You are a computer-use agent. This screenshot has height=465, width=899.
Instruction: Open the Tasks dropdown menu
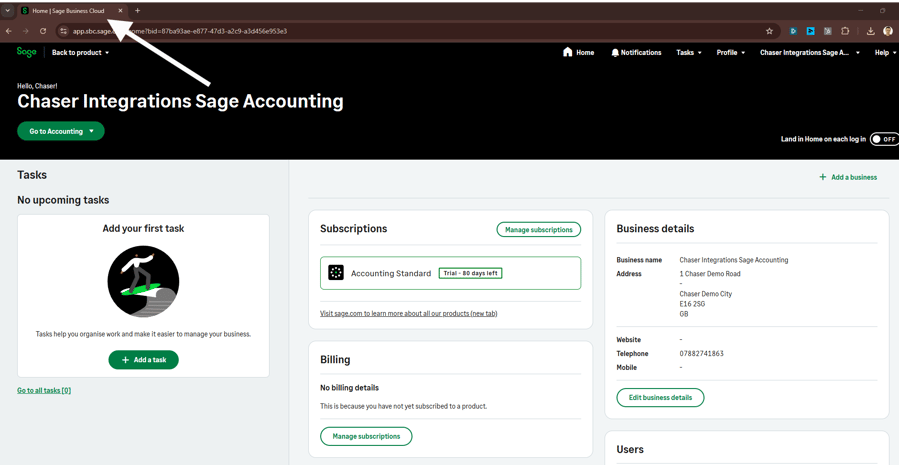(x=689, y=52)
